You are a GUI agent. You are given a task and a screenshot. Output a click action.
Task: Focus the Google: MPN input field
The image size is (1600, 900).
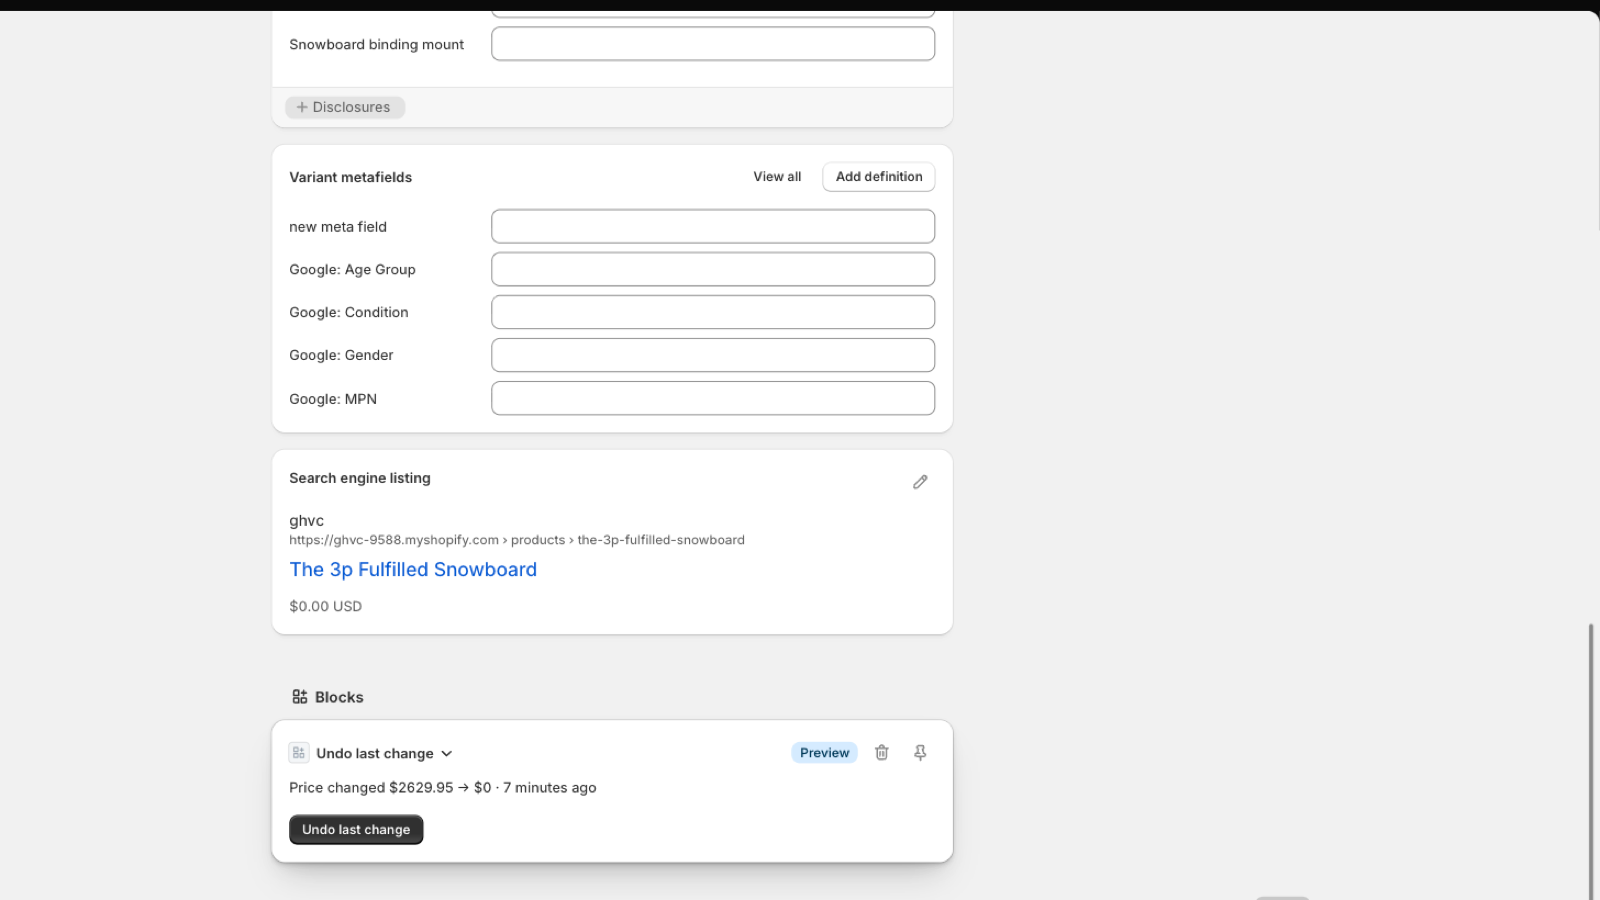713,398
